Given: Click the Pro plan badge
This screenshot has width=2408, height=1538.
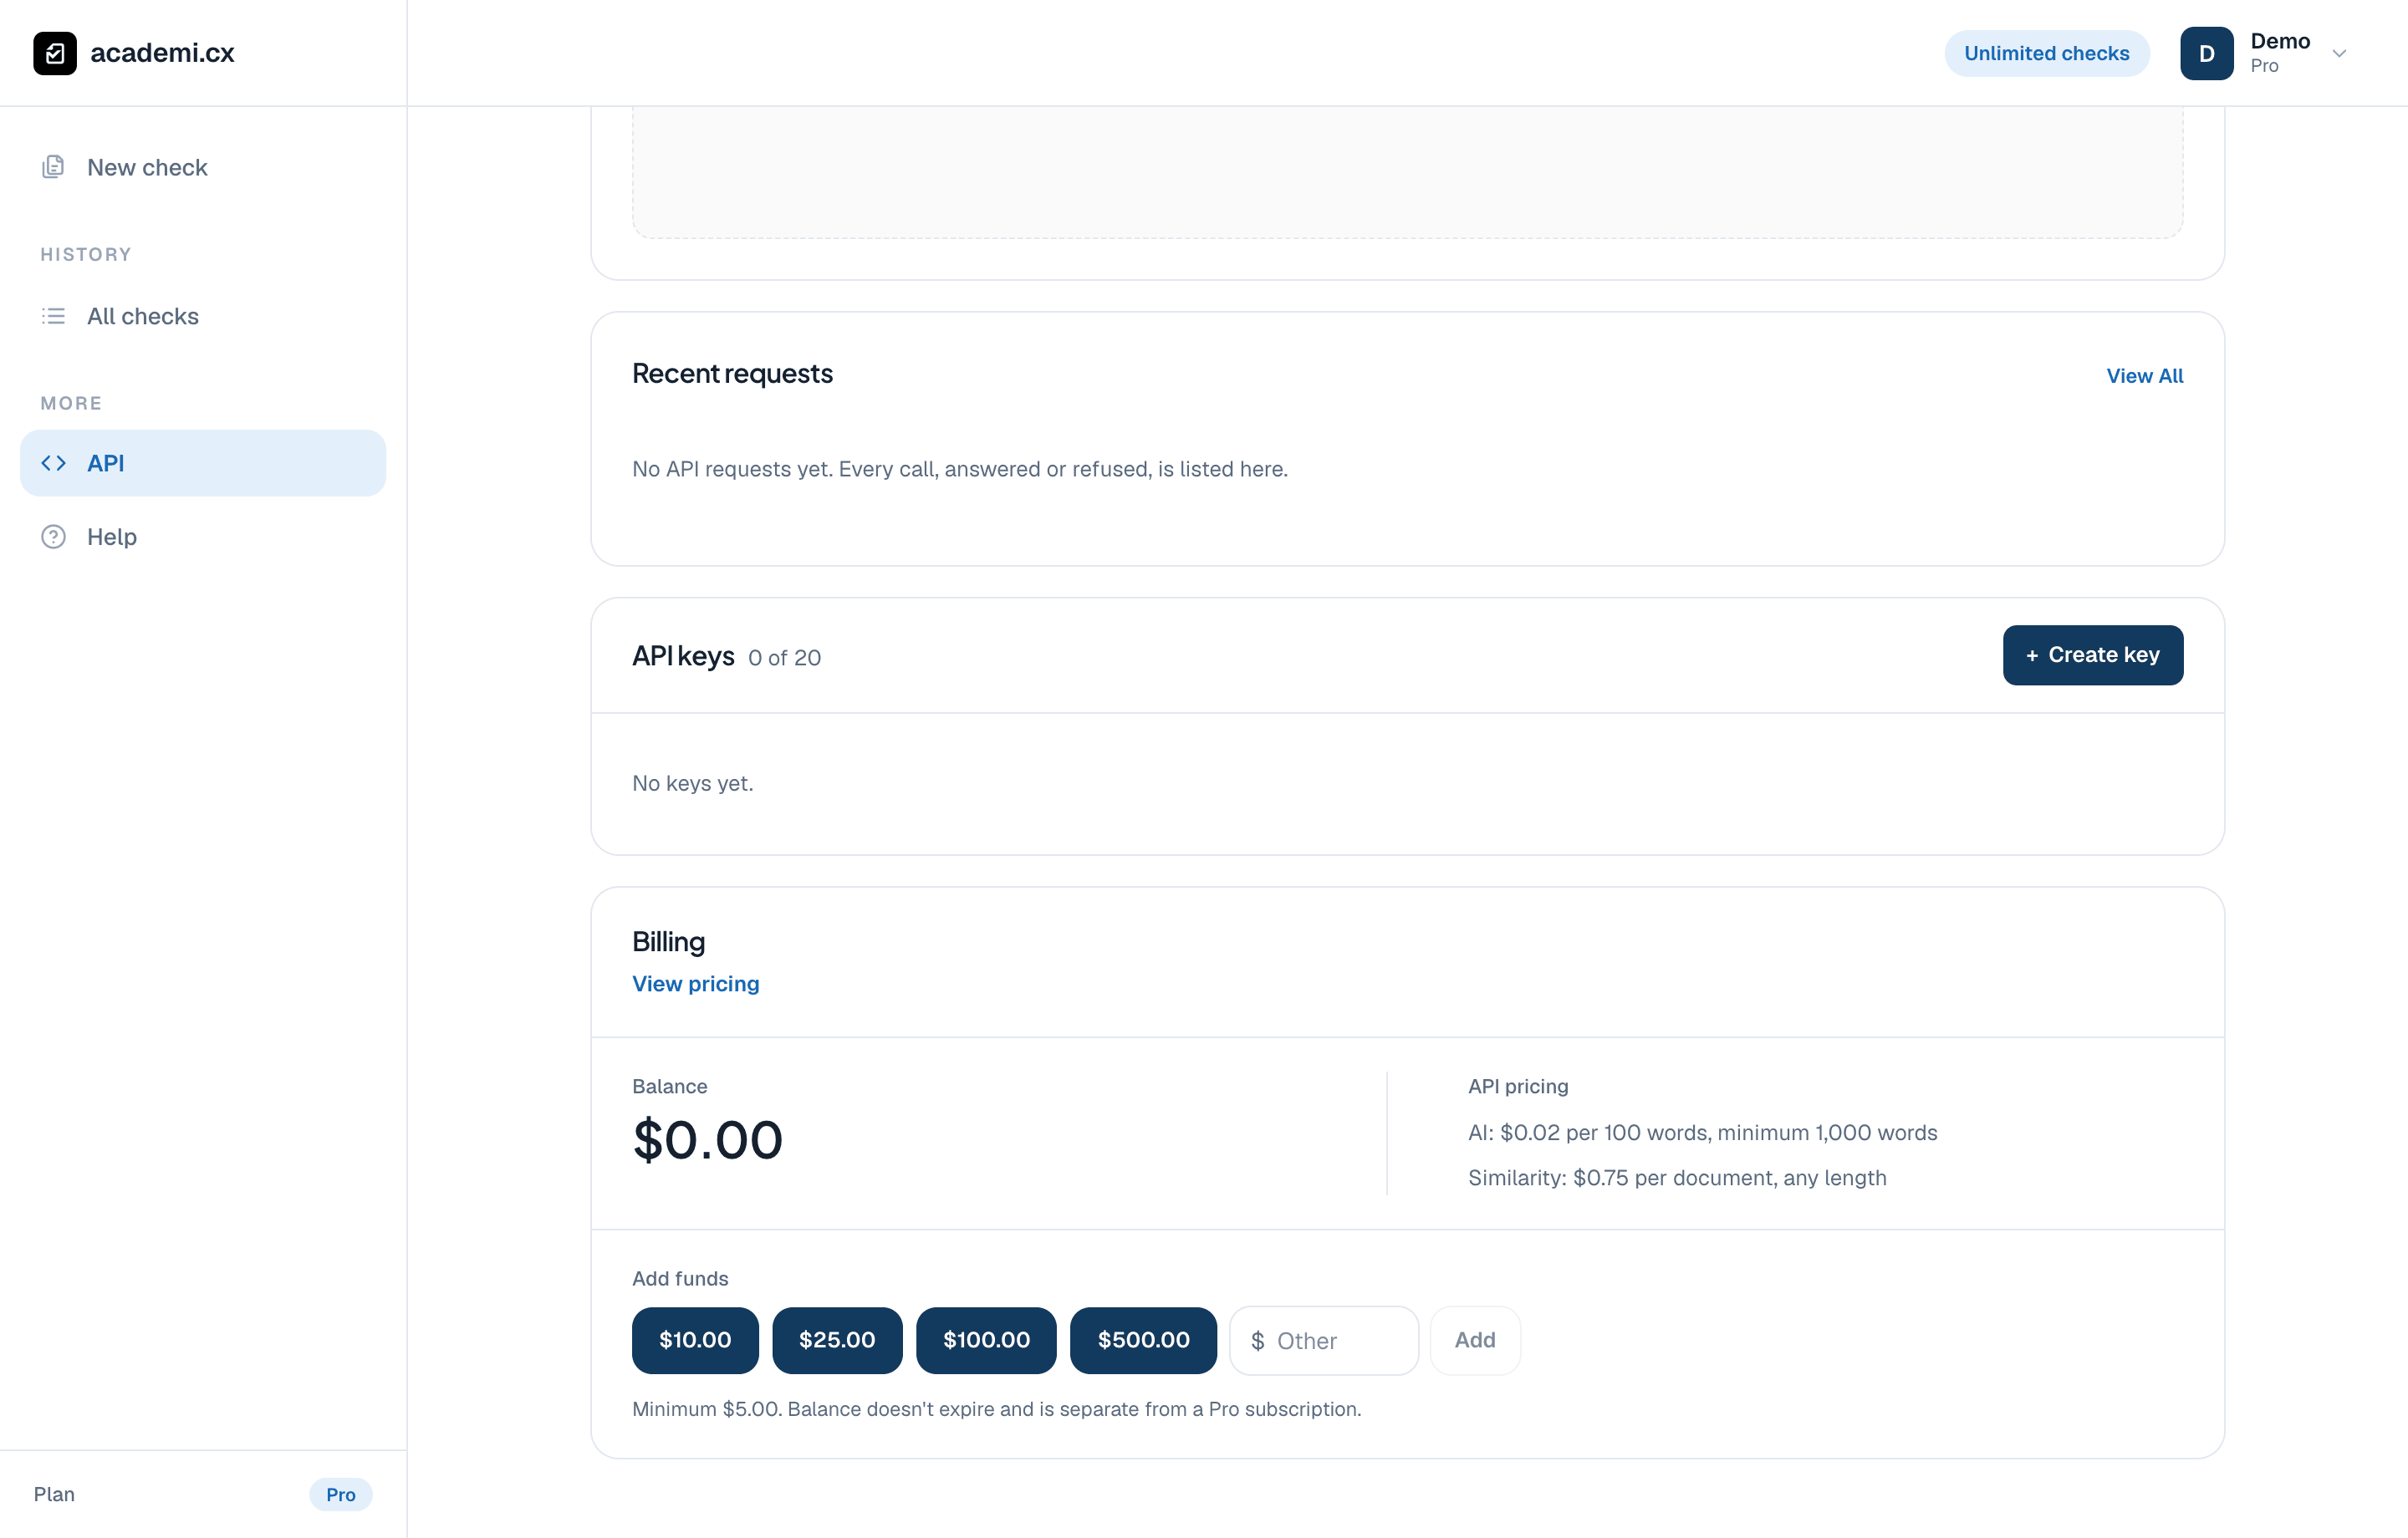Looking at the screenshot, I should pyautogui.click(x=340, y=1494).
